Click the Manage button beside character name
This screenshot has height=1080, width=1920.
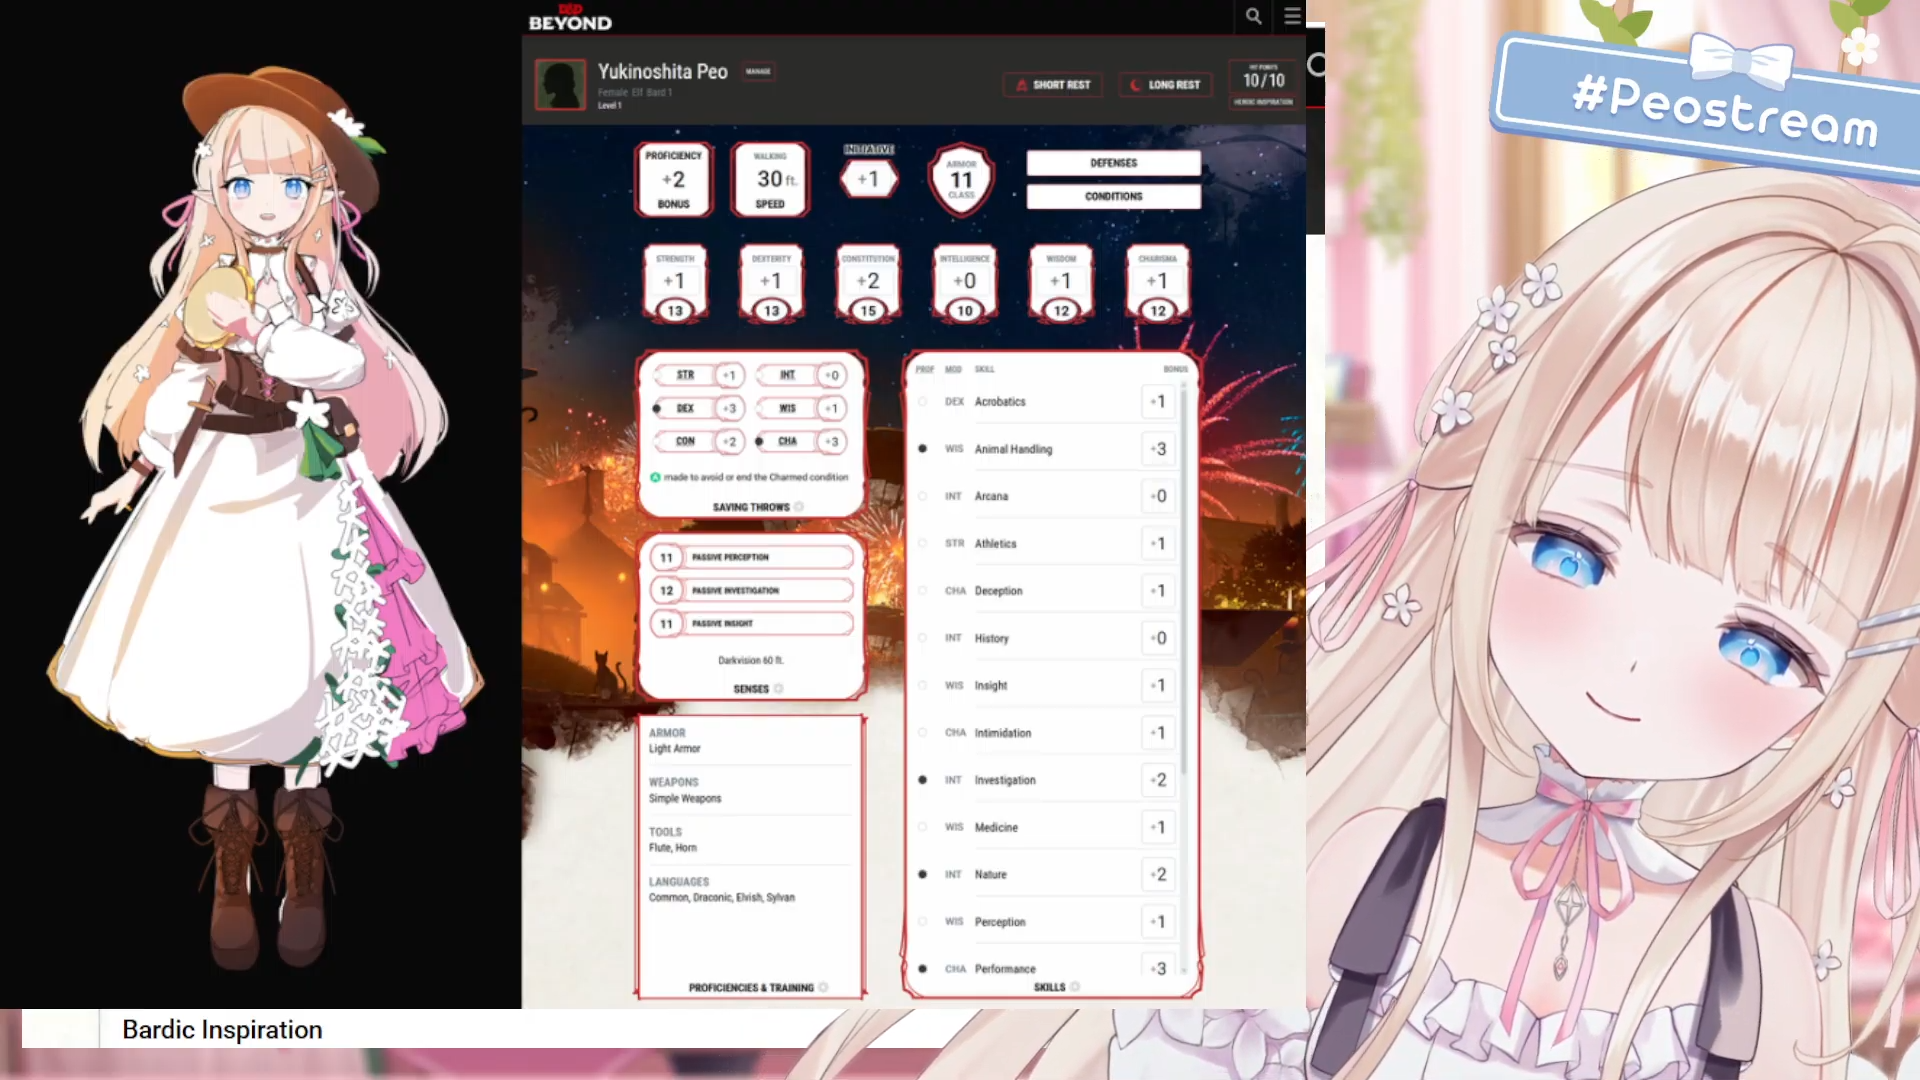pos(758,71)
